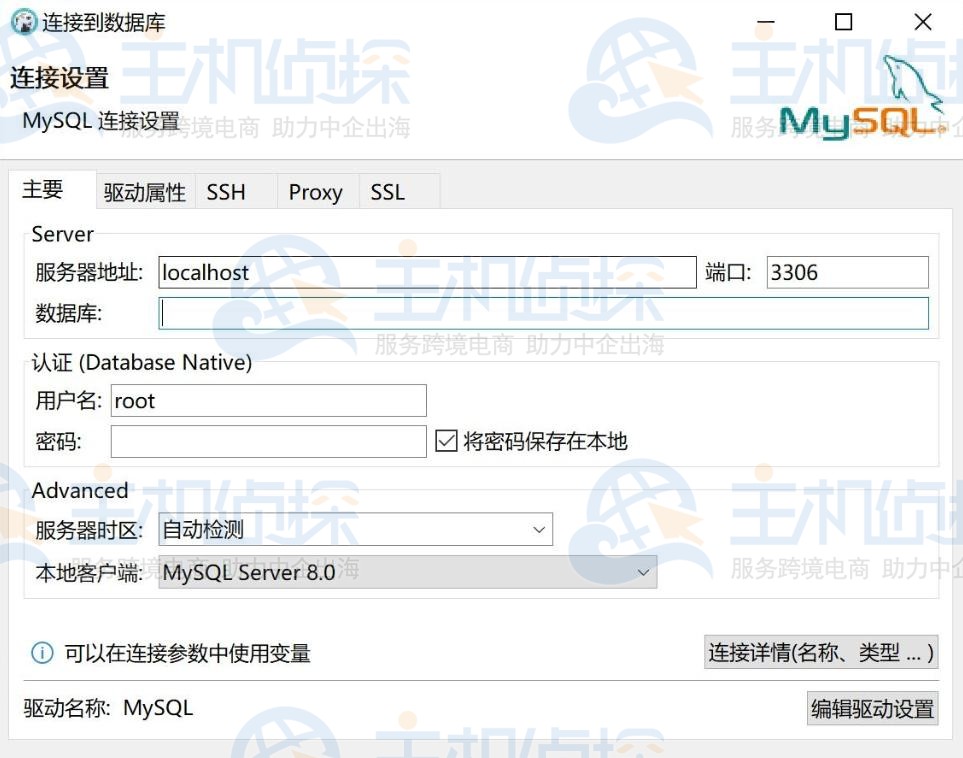
Task: Click the 端口 field showing 3306
Action: coord(845,271)
